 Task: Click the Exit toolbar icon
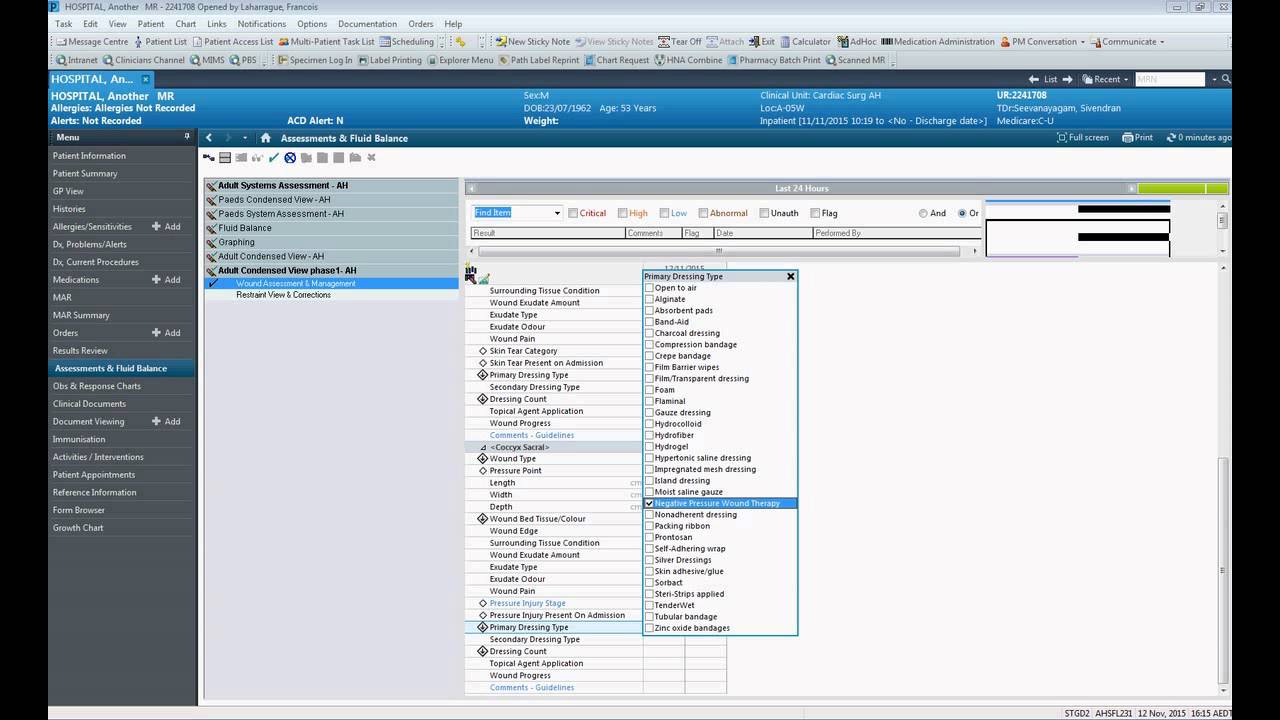click(x=761, y=42)
